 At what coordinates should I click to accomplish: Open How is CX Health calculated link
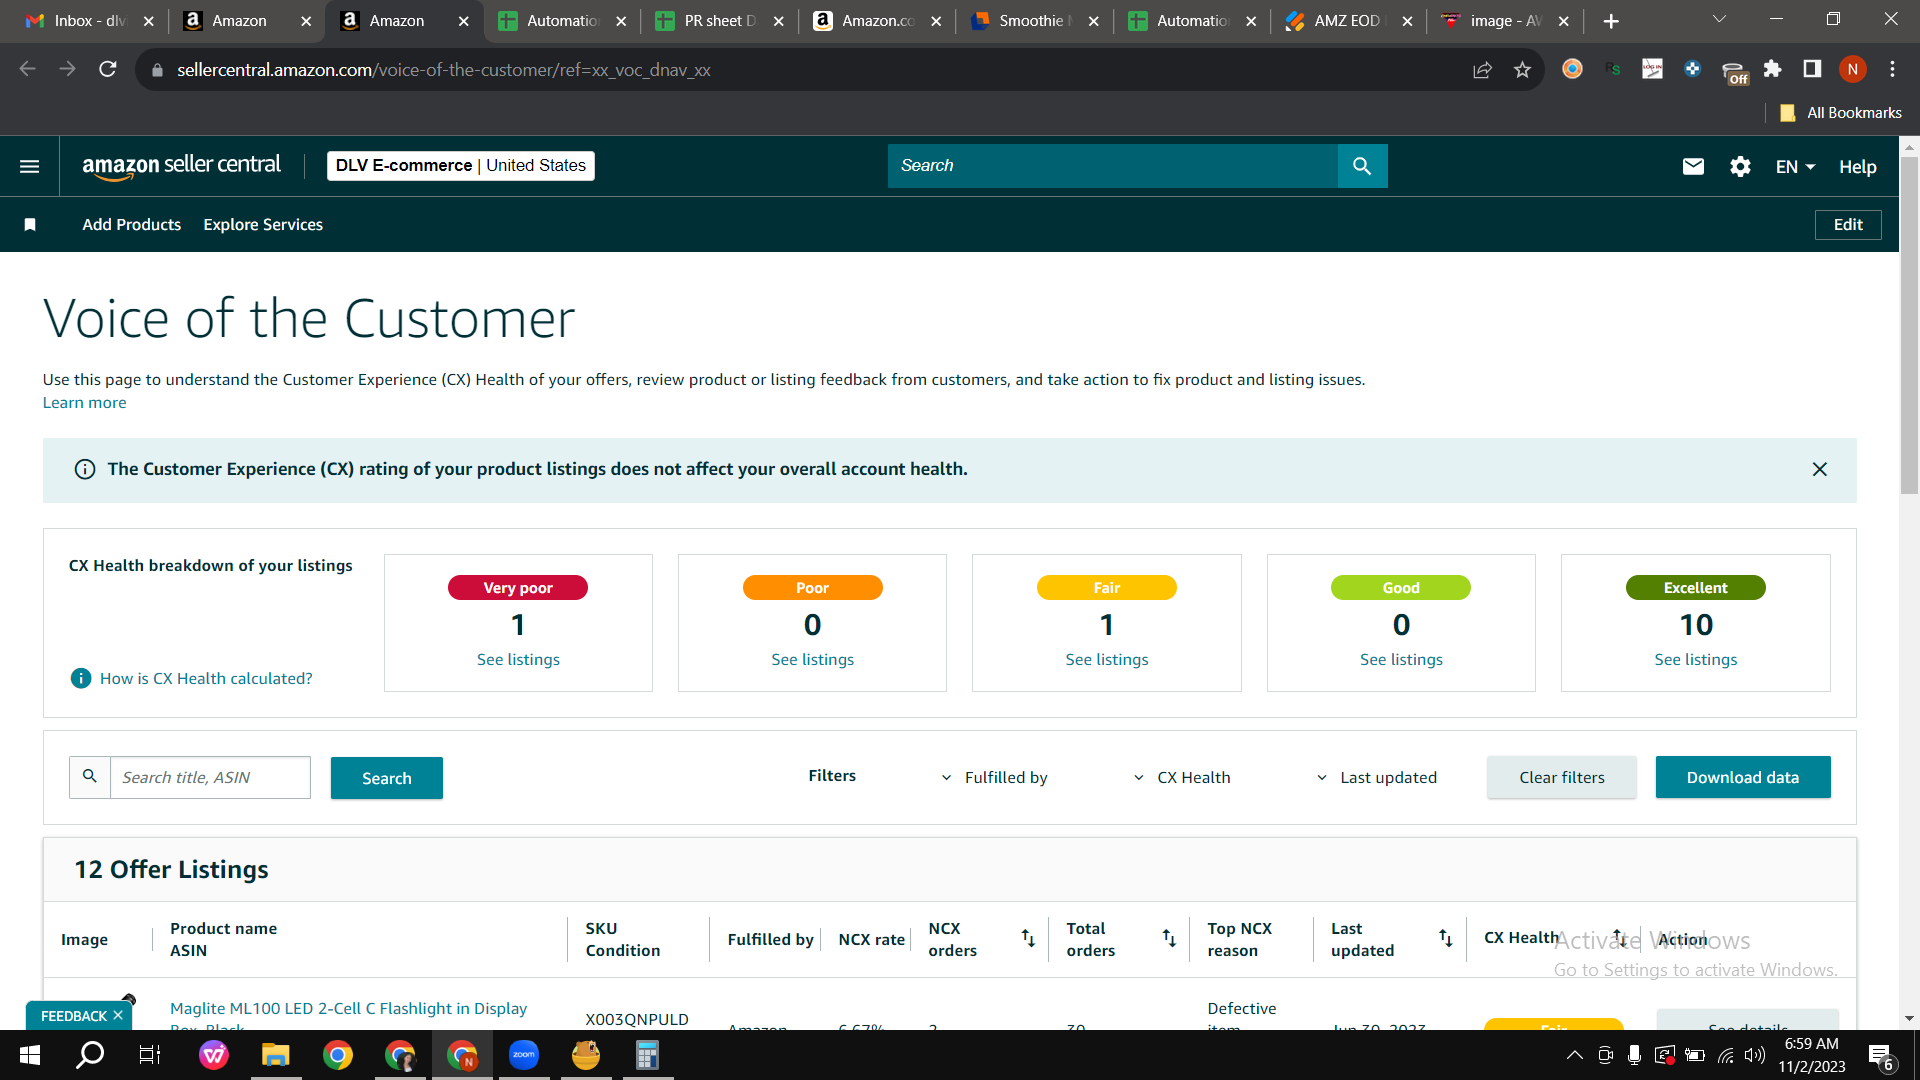(x=206, y=678)
